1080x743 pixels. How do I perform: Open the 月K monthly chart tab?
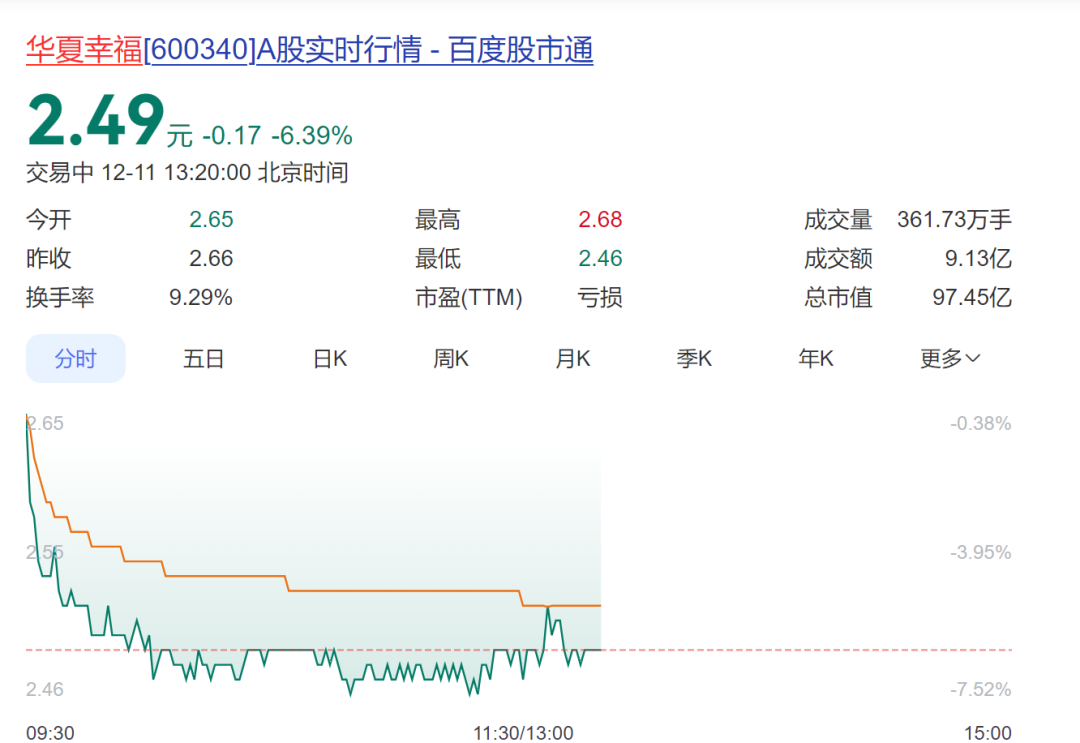coord(573,359)
